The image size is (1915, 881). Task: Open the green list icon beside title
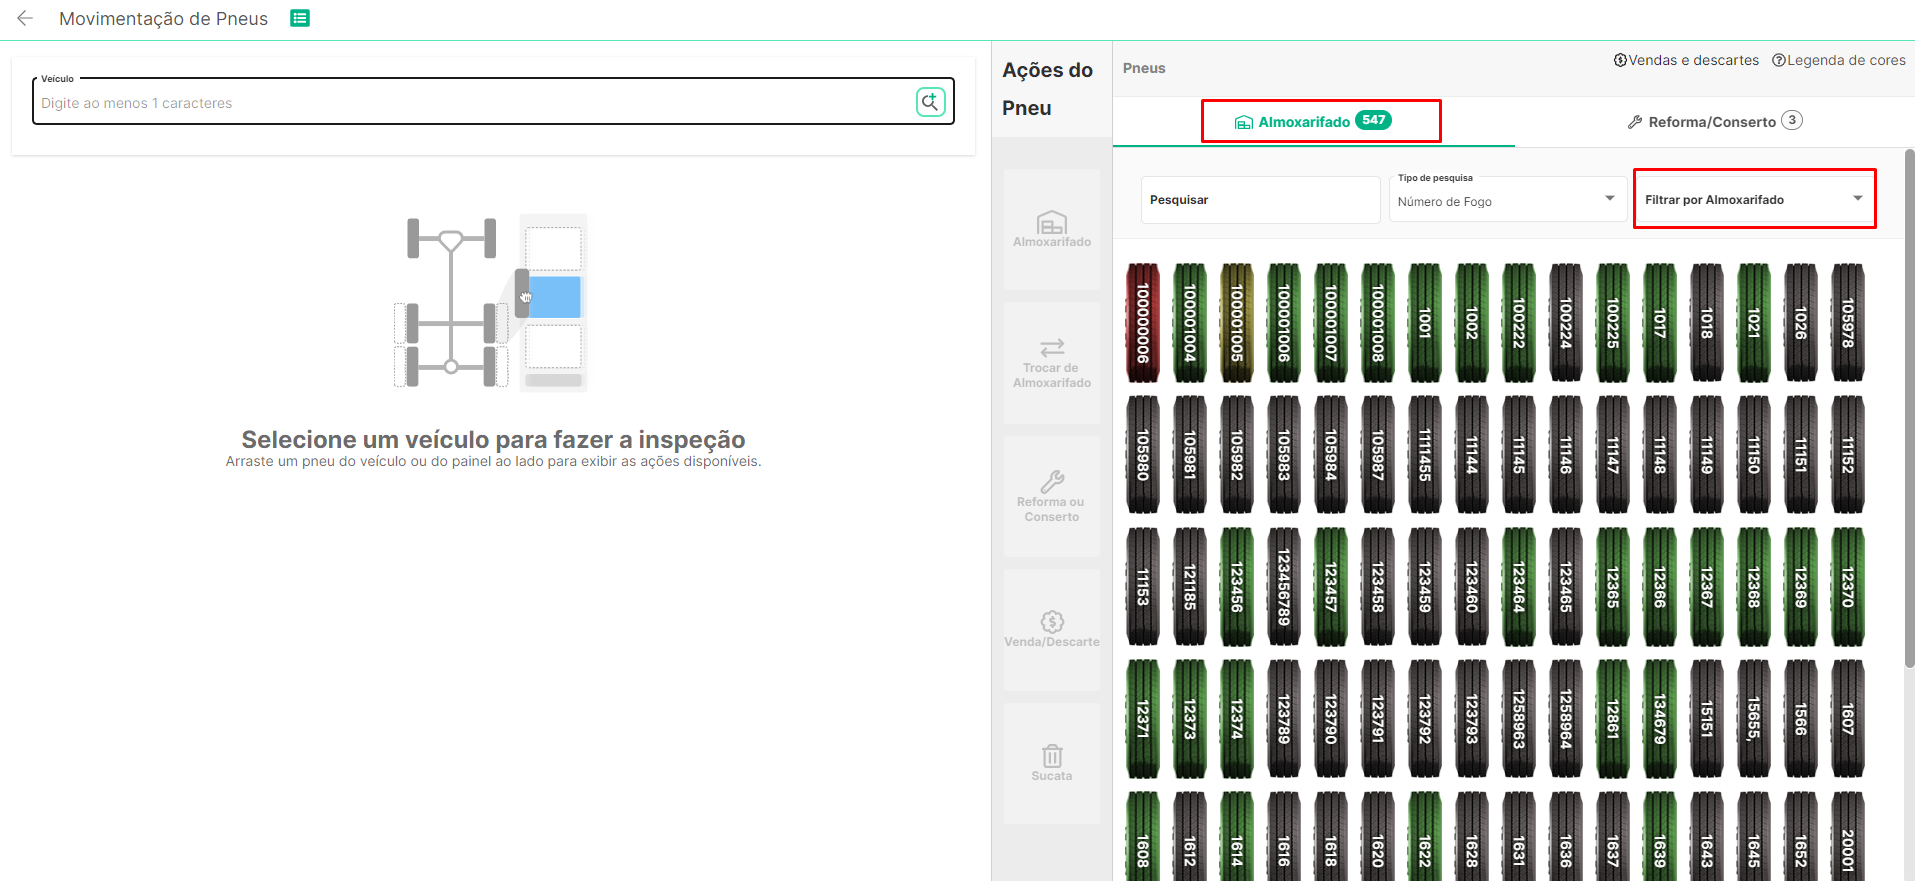coord(299,18)
